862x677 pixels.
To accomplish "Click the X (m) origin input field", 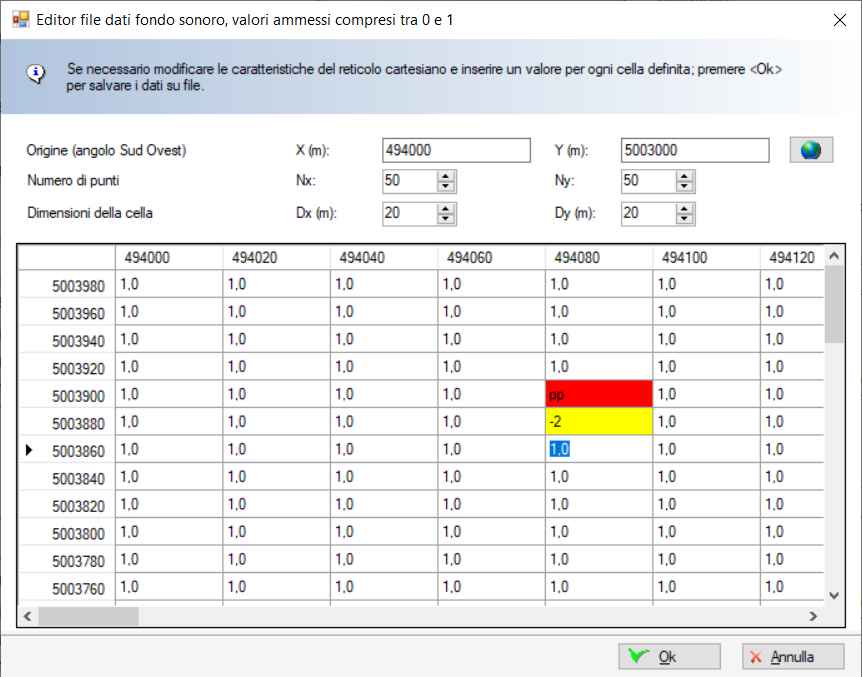I will [456, 150].
